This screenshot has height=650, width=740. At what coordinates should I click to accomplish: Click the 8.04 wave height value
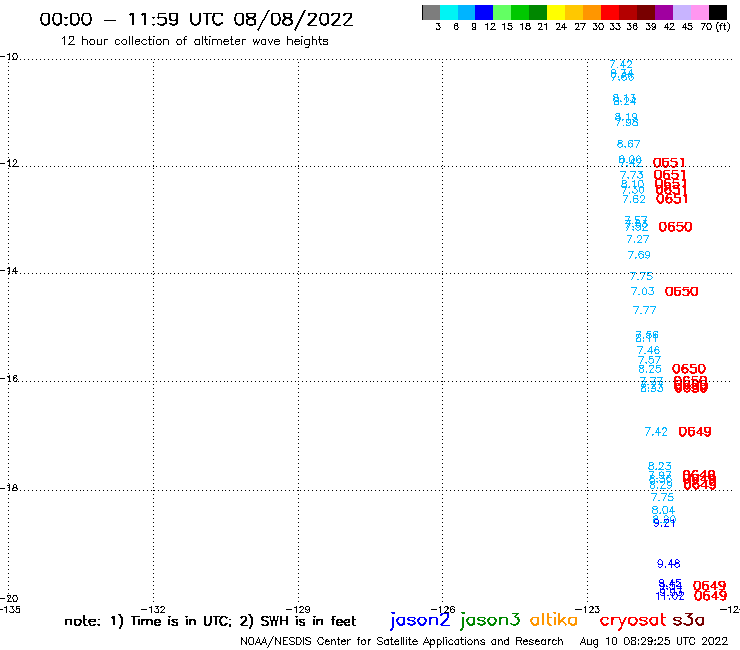(x=663, y=510)
